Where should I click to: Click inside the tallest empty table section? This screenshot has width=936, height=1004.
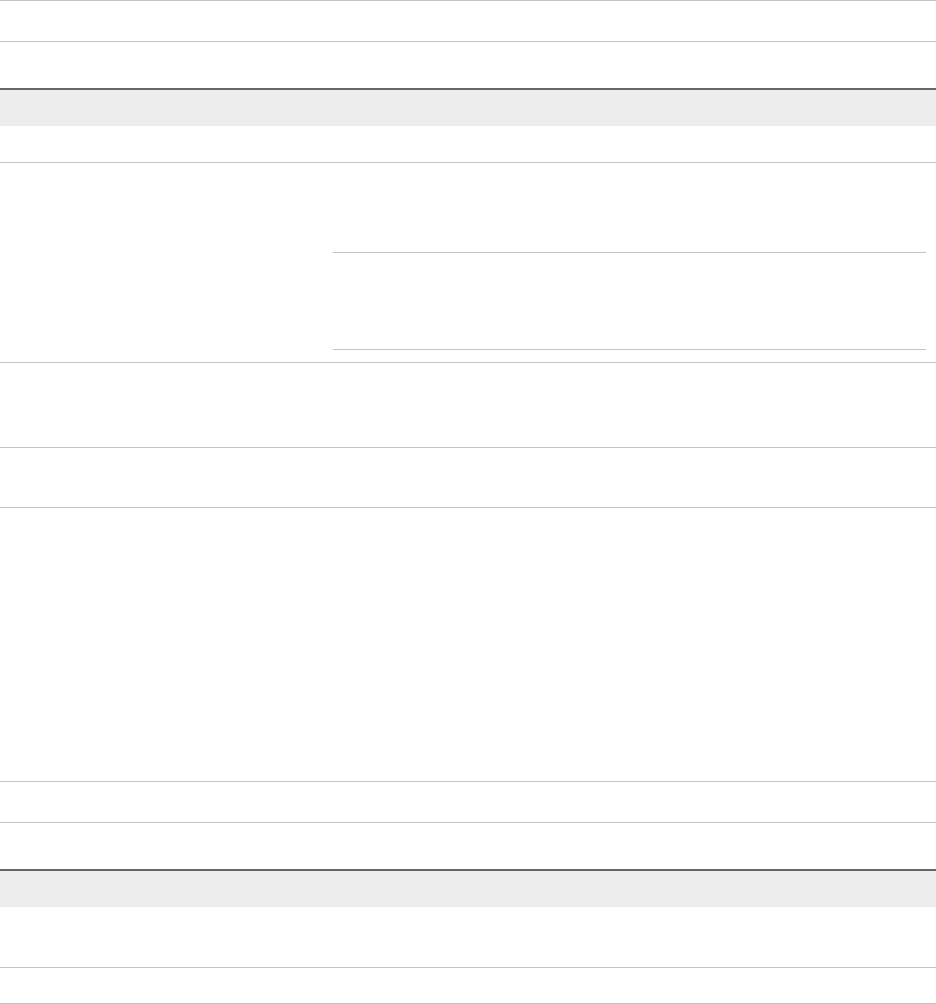pos(468,643)
